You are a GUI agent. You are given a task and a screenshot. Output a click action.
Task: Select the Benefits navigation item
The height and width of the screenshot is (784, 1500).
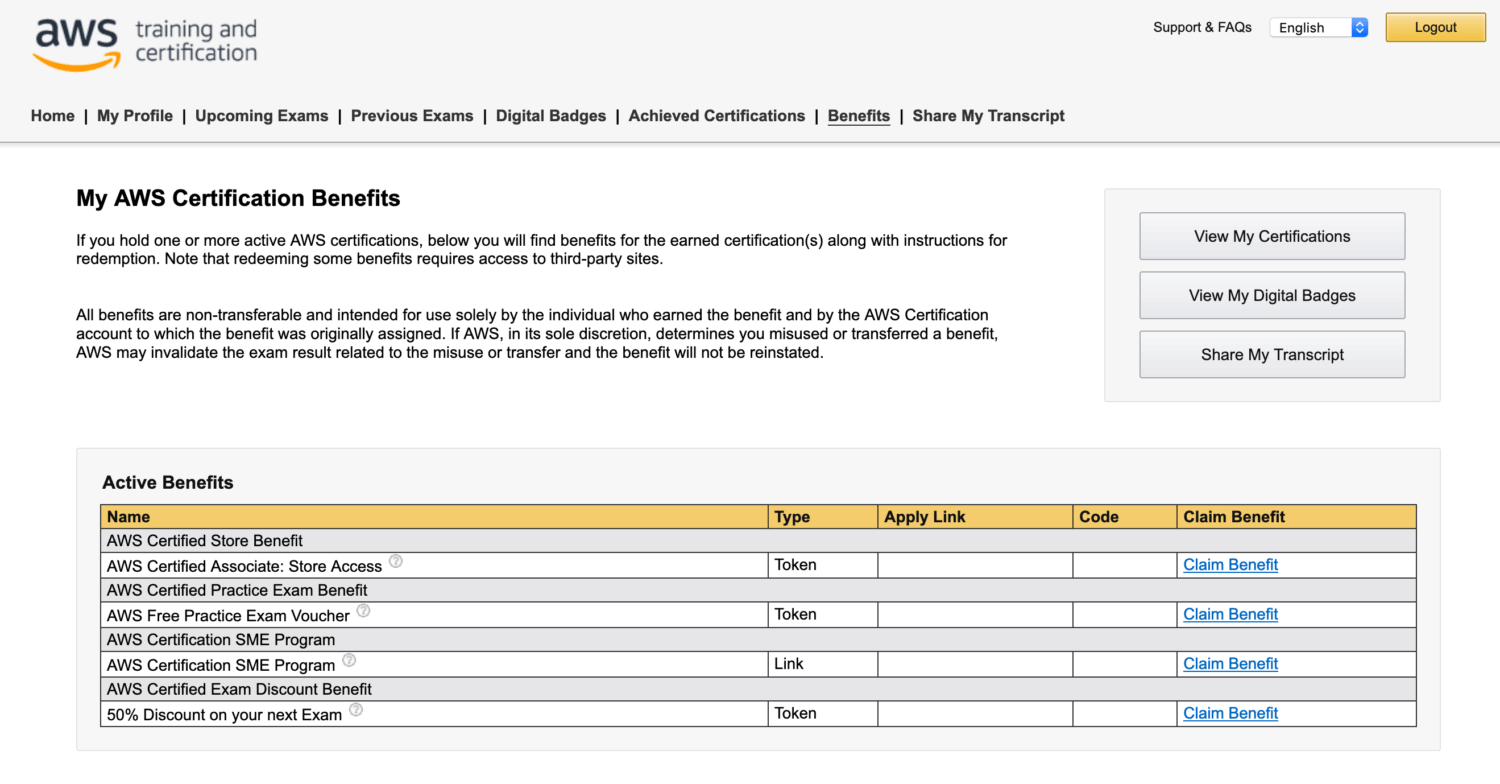coord(859,116)
